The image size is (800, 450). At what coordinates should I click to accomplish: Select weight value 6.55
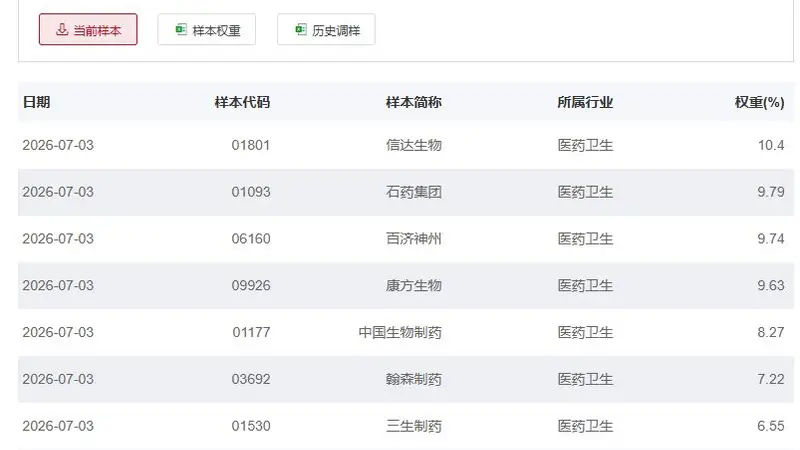click(771, 426)
